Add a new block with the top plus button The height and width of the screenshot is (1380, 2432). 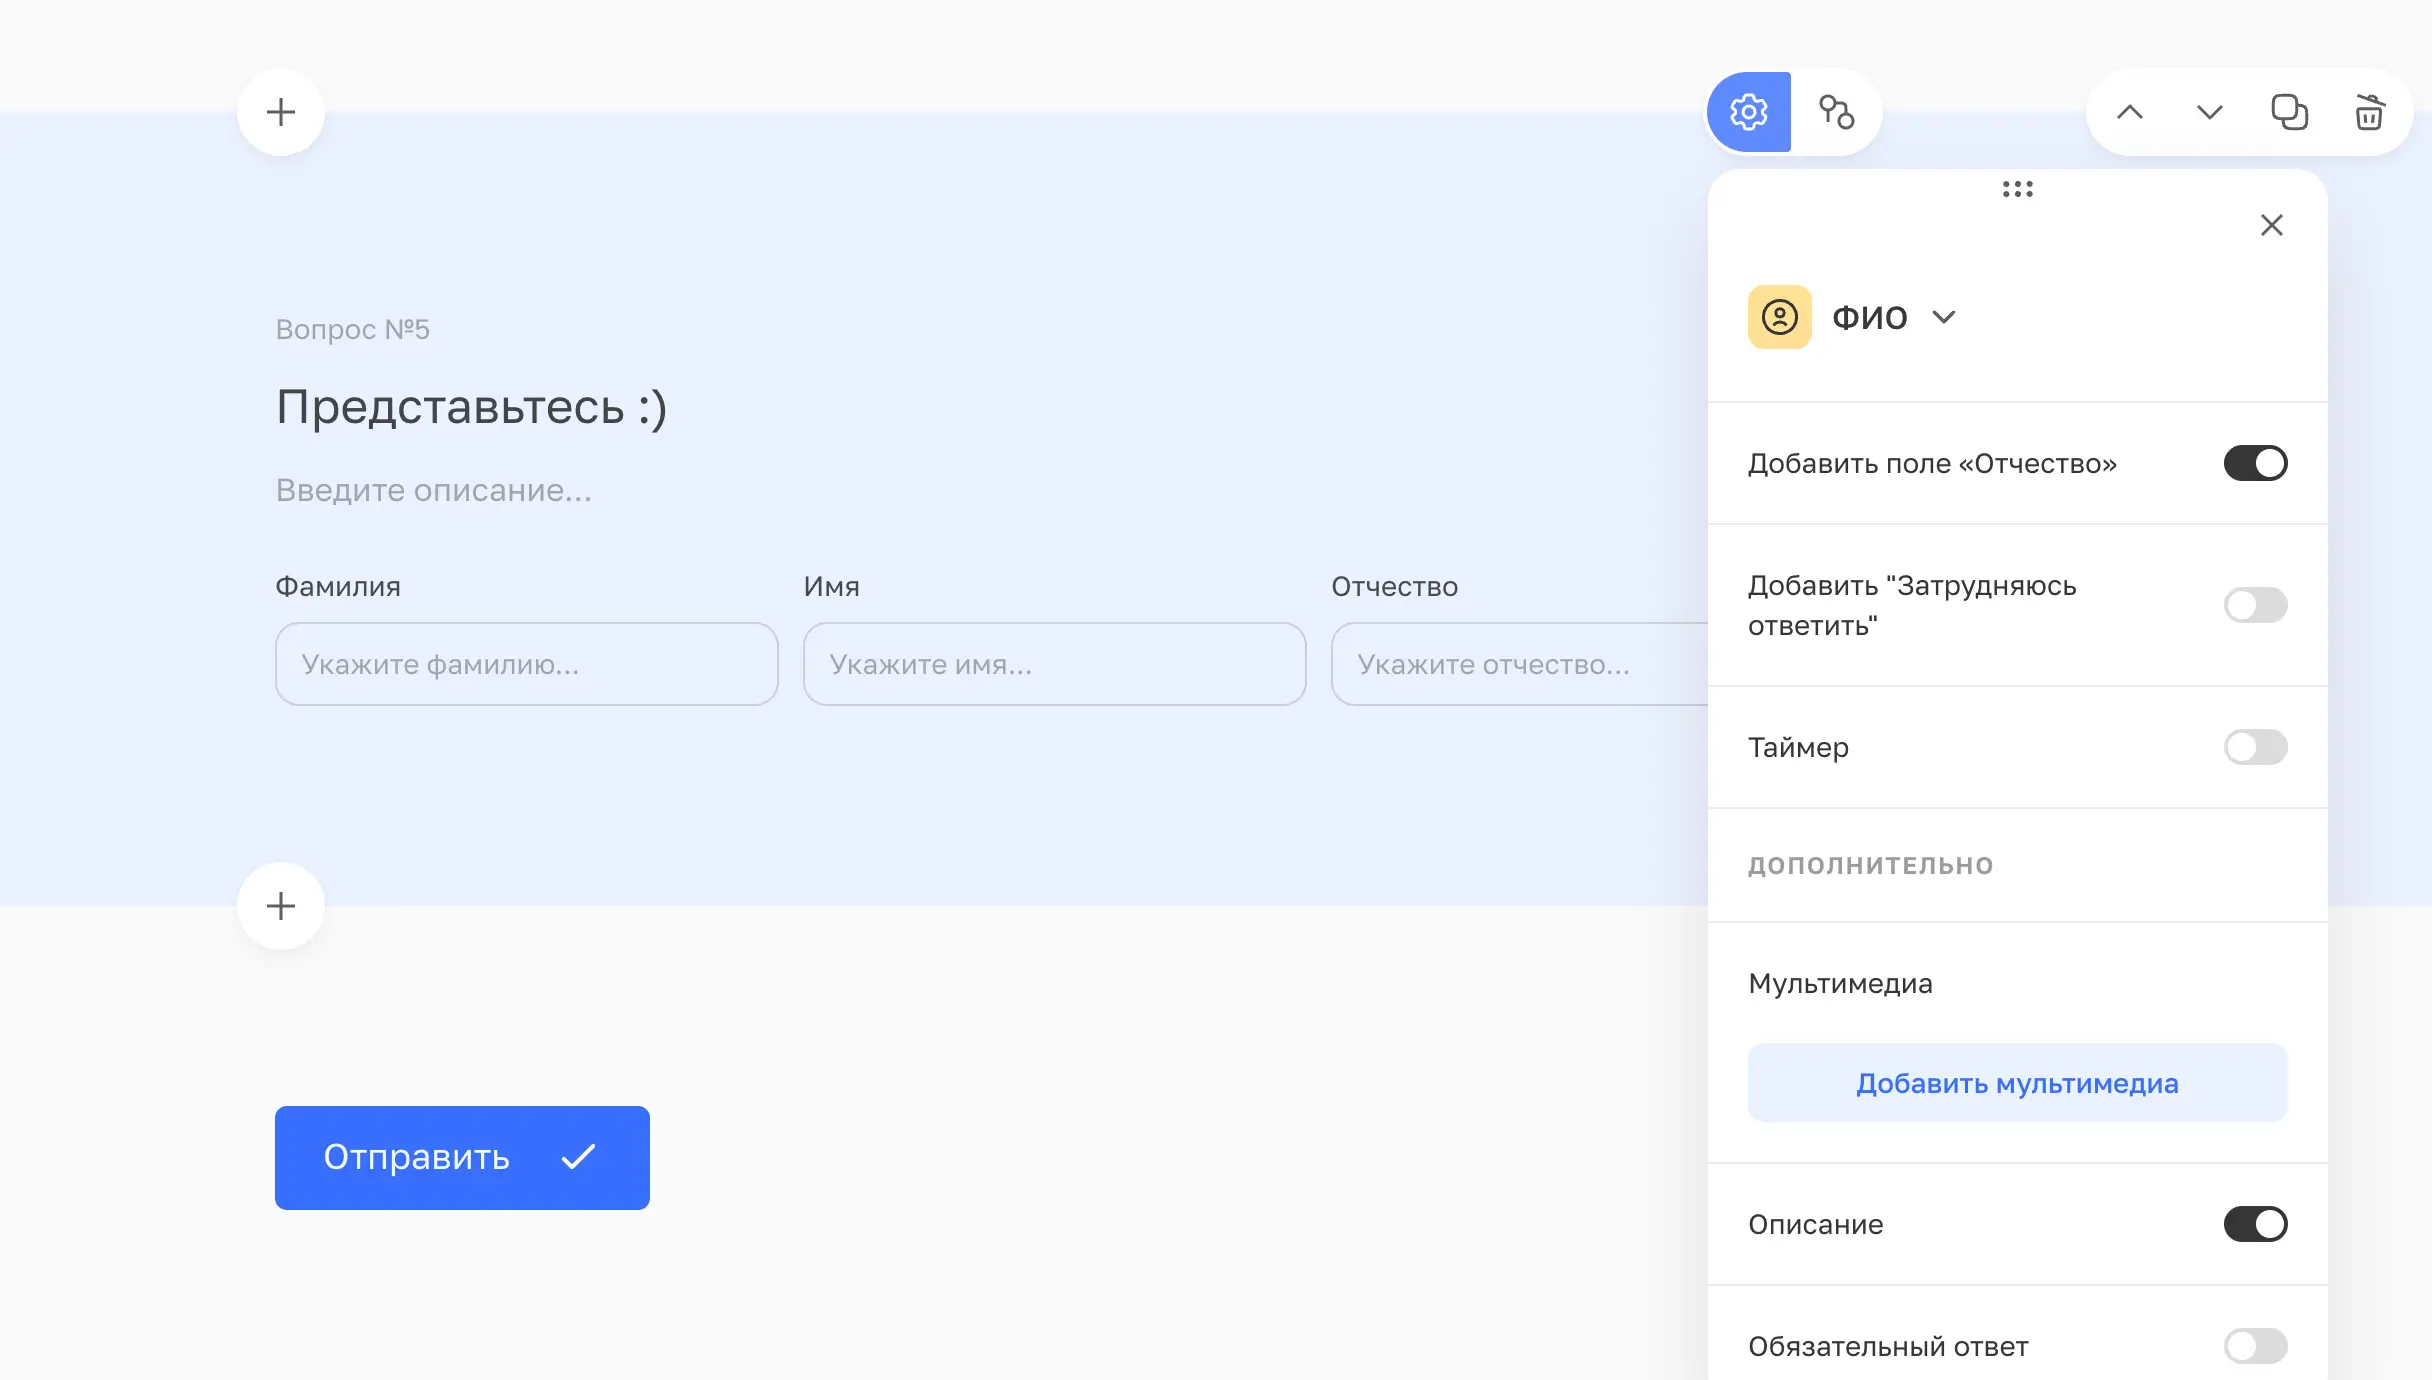[281, 112]
